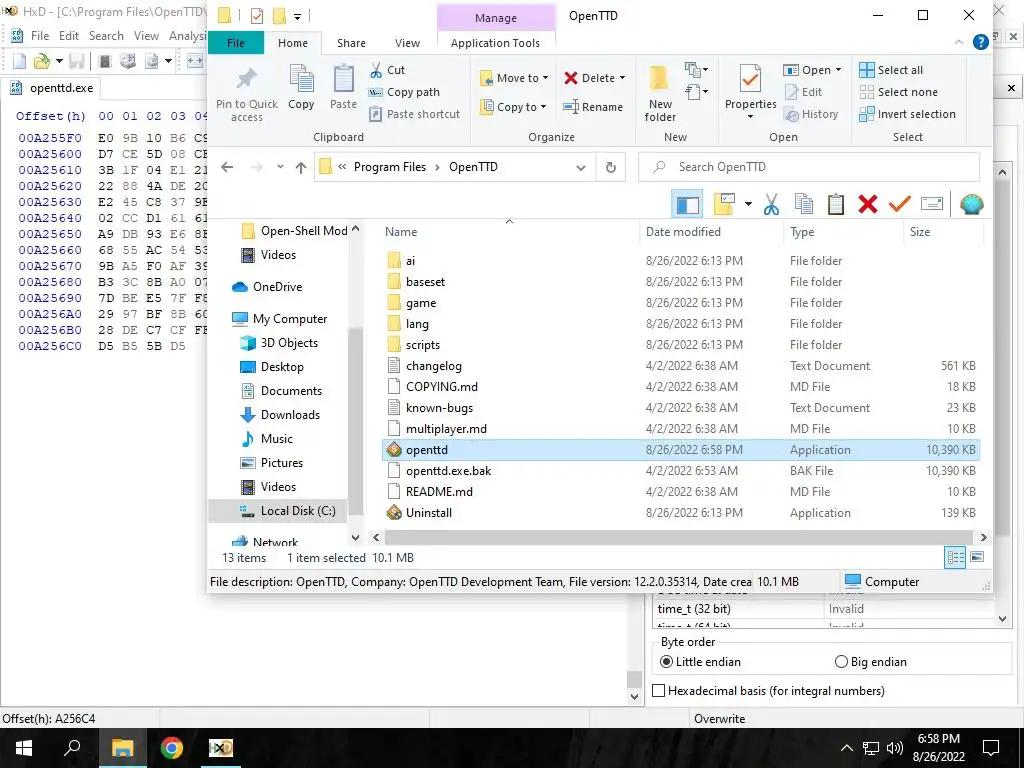The height and width of the screenshot is (768, 1024).
Task: Open the Properties dropdown arrow
Action: click(750, 117)
